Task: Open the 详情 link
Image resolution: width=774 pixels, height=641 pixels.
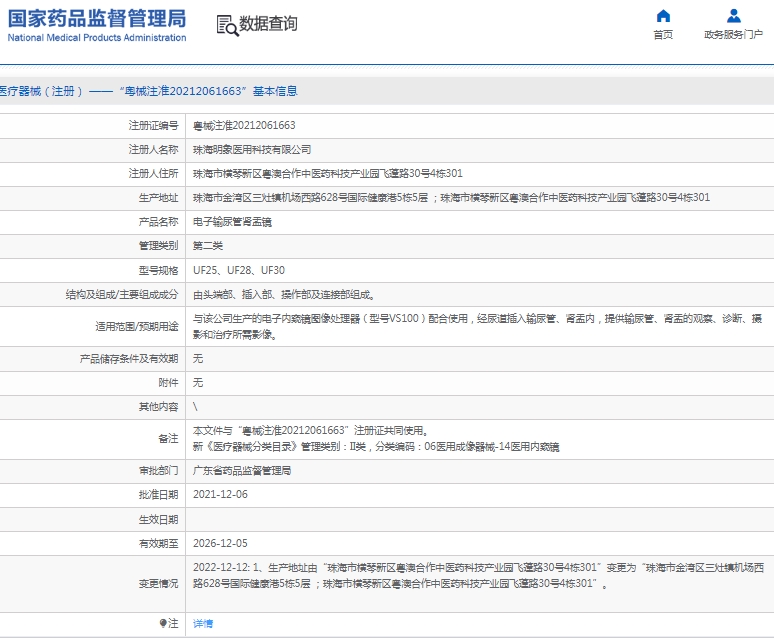Action: (x=203, y=624)
